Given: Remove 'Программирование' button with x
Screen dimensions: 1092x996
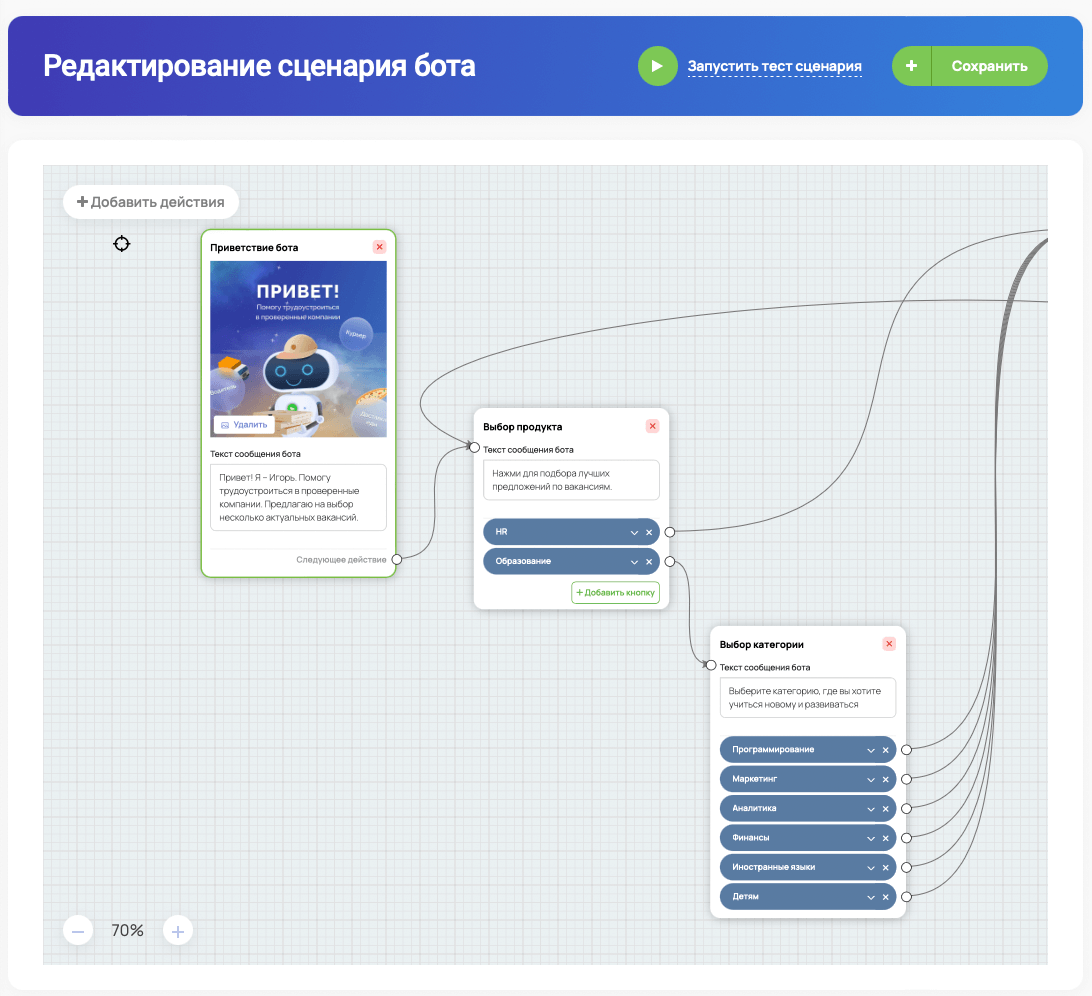Looking at the screenshot, I should [x=886, y=750].
